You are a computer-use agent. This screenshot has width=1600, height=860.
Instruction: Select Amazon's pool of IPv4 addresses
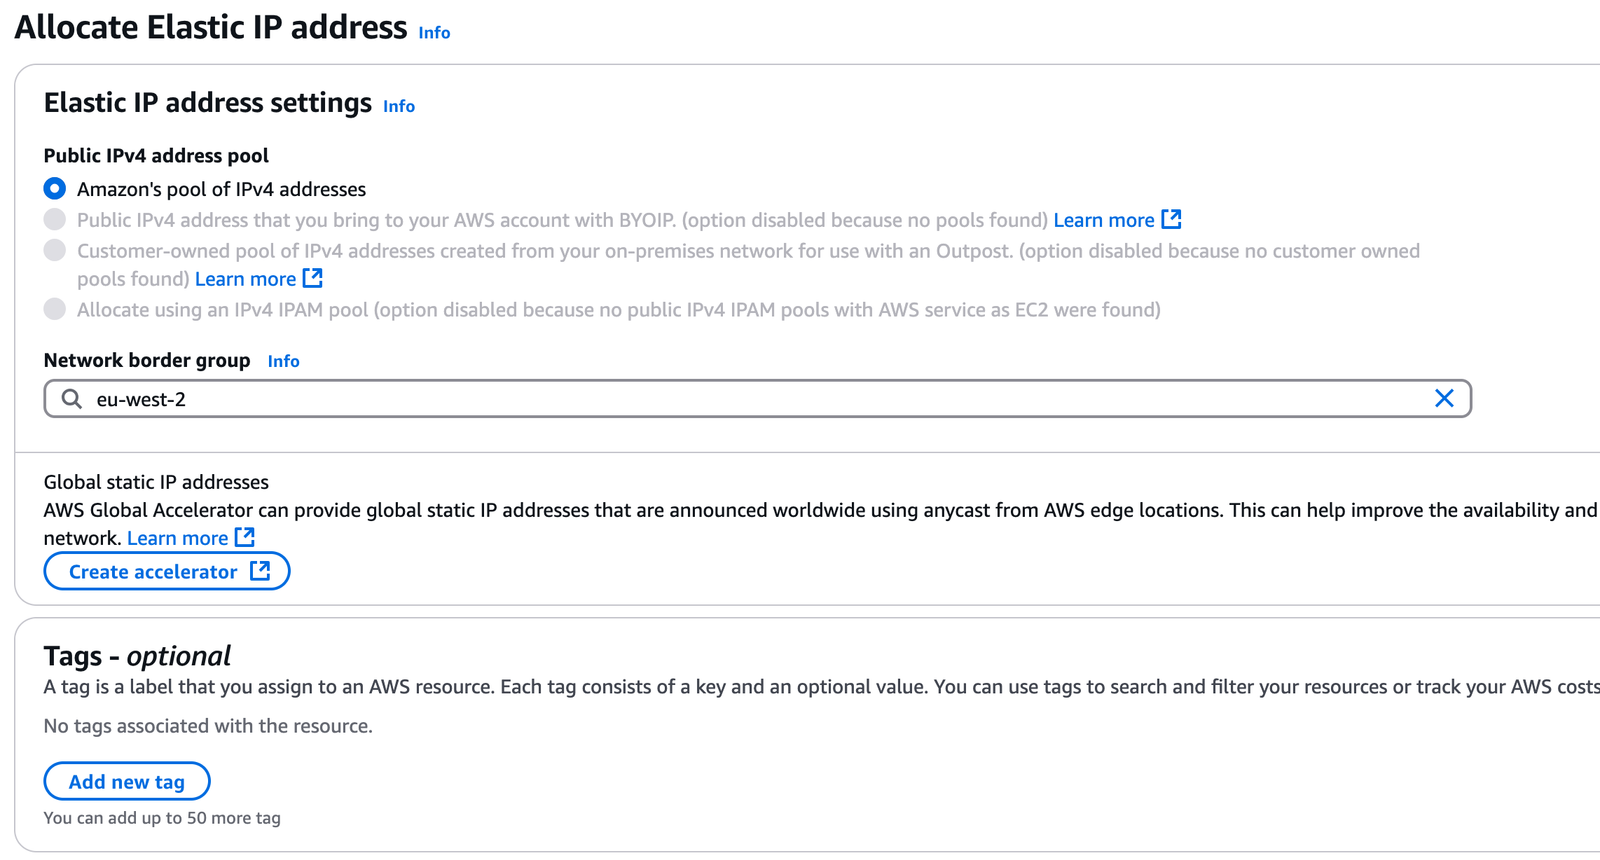[x=55, y=188]
